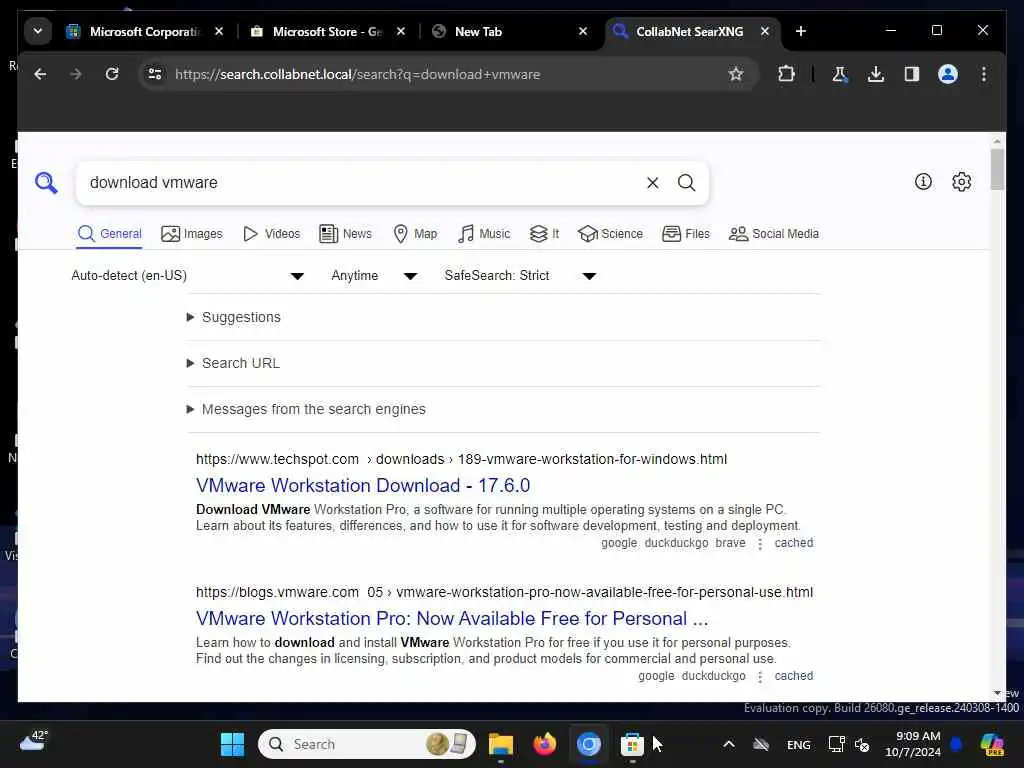The image size is (1024, 768).
Task: Go back with the browser arrow
Action: (x=40, y=74)
